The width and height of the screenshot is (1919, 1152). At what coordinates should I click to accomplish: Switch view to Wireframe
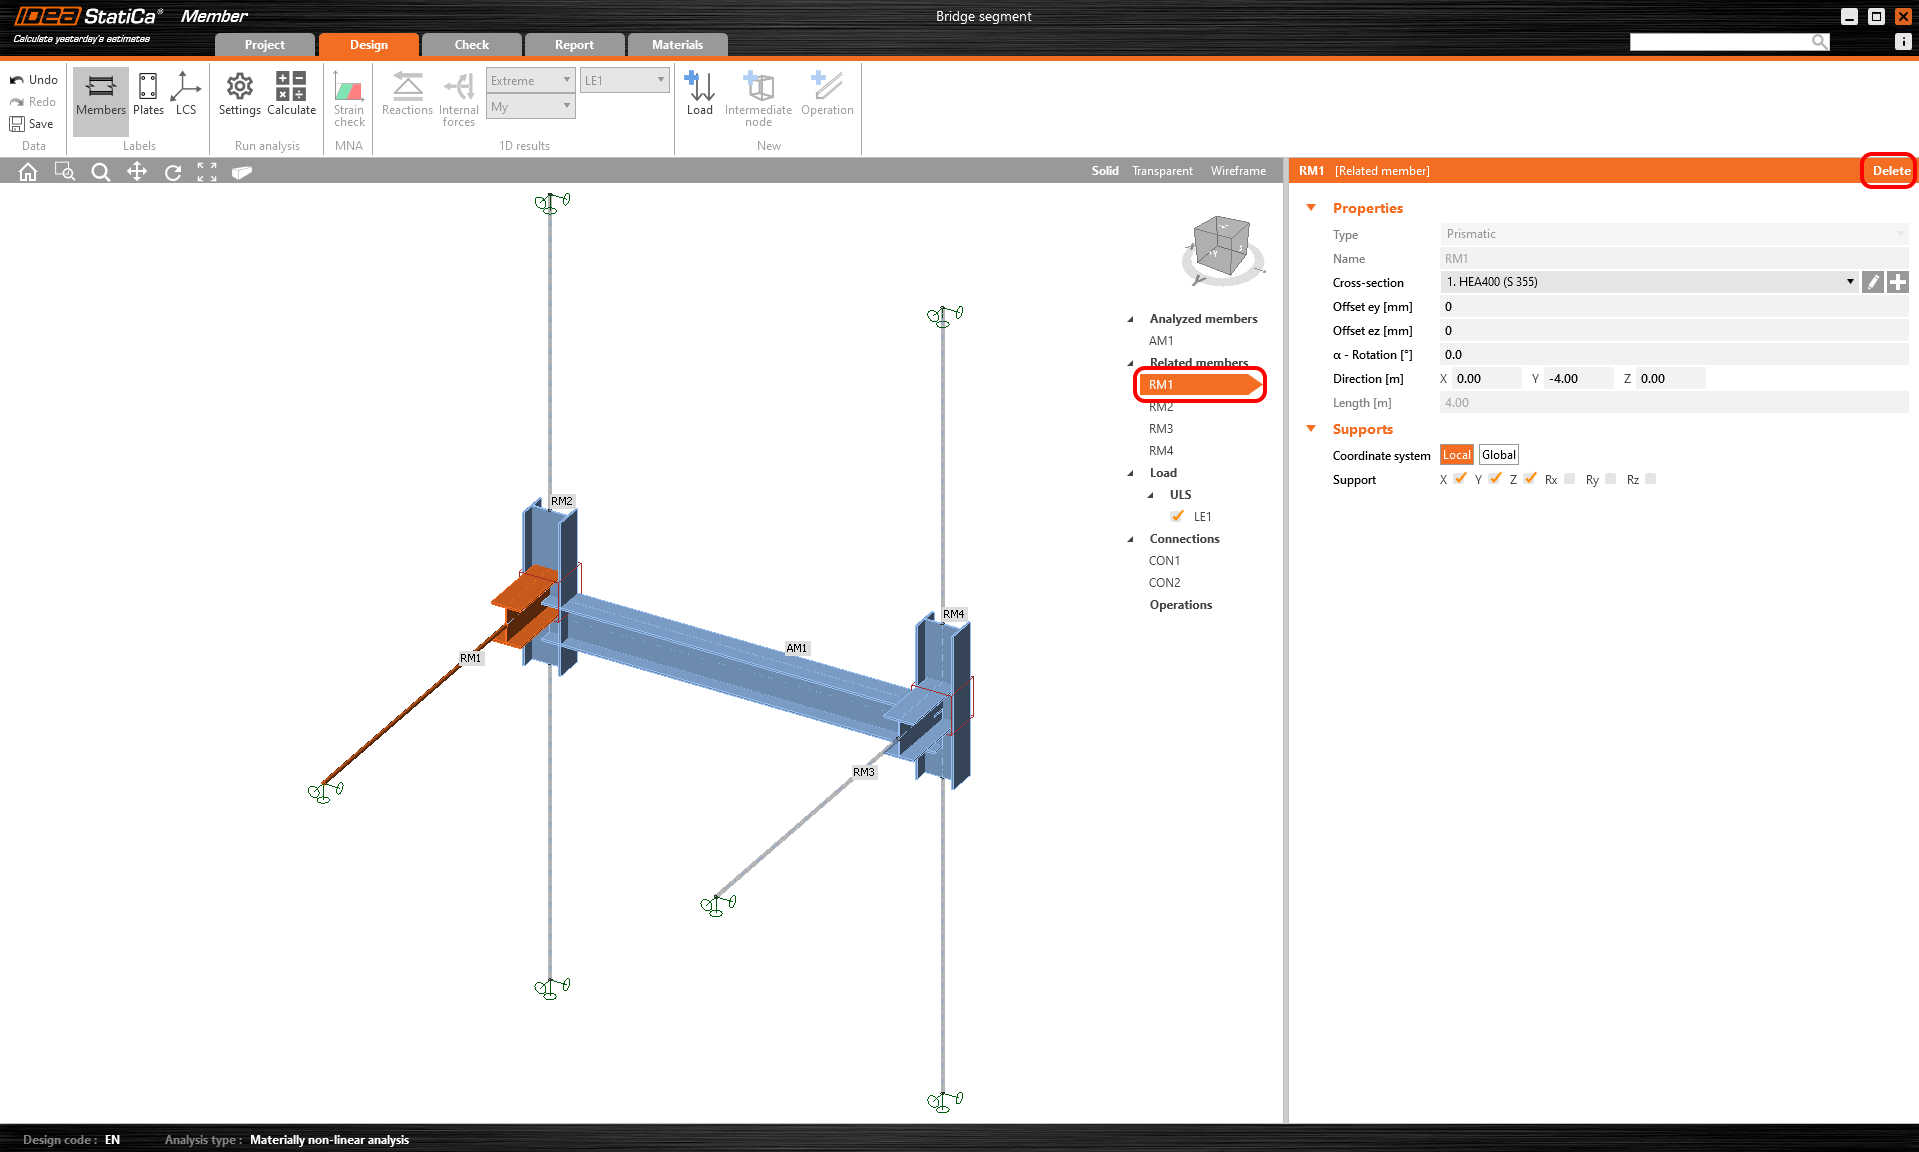point(1238,171)
